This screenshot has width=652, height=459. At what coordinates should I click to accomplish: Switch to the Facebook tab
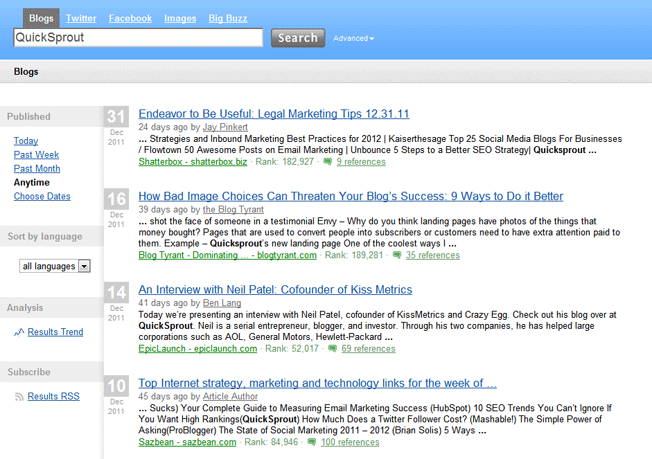click(130, 18)
